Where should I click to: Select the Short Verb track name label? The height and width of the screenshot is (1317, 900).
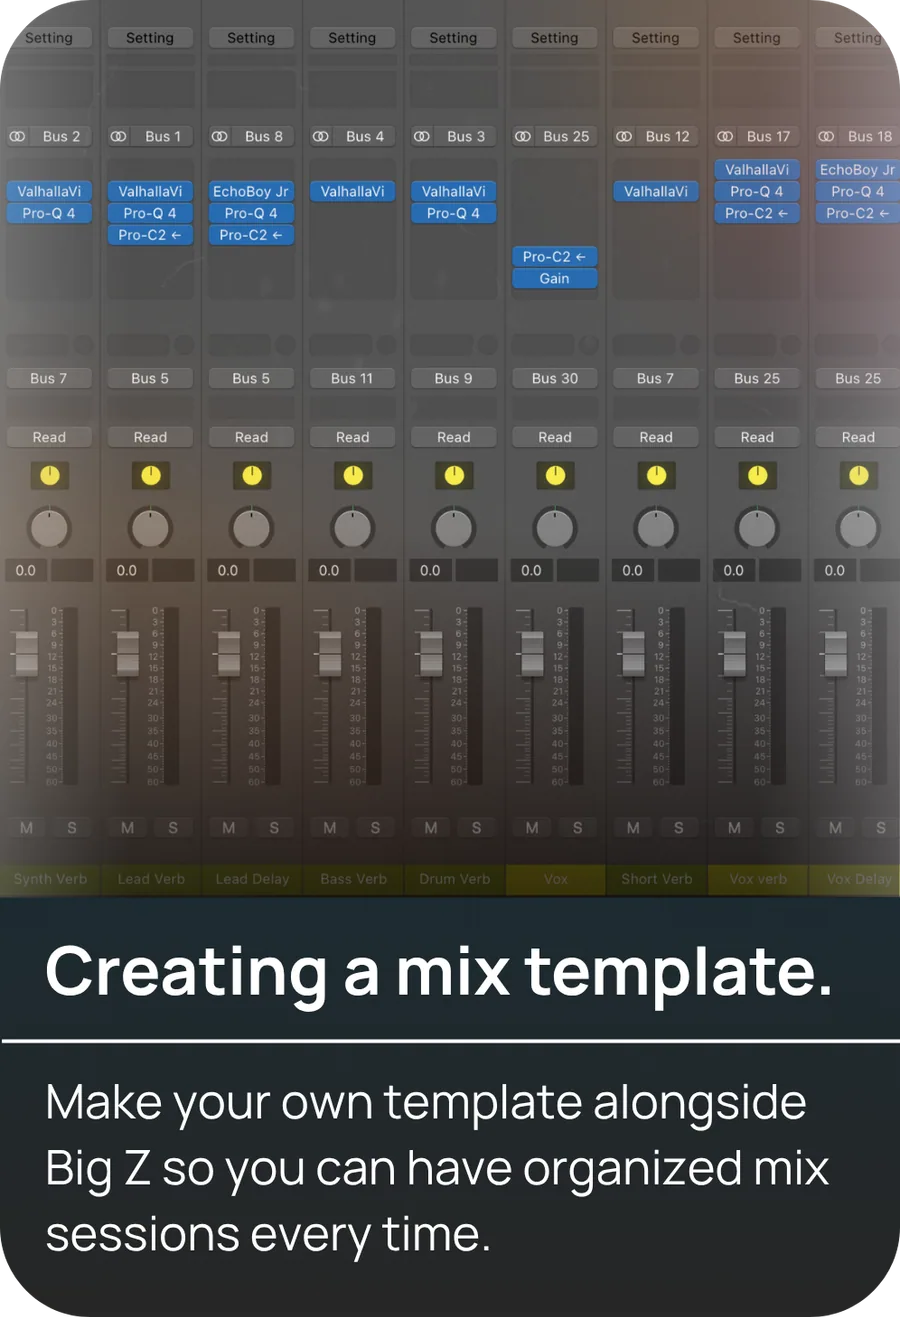(x=657, y=879)
